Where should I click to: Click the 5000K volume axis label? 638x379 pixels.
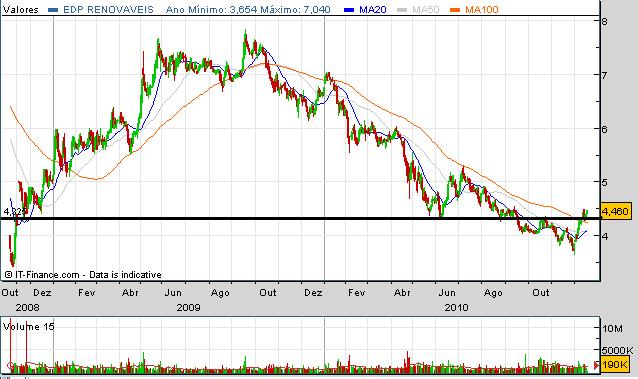click(x=618, y=350)
